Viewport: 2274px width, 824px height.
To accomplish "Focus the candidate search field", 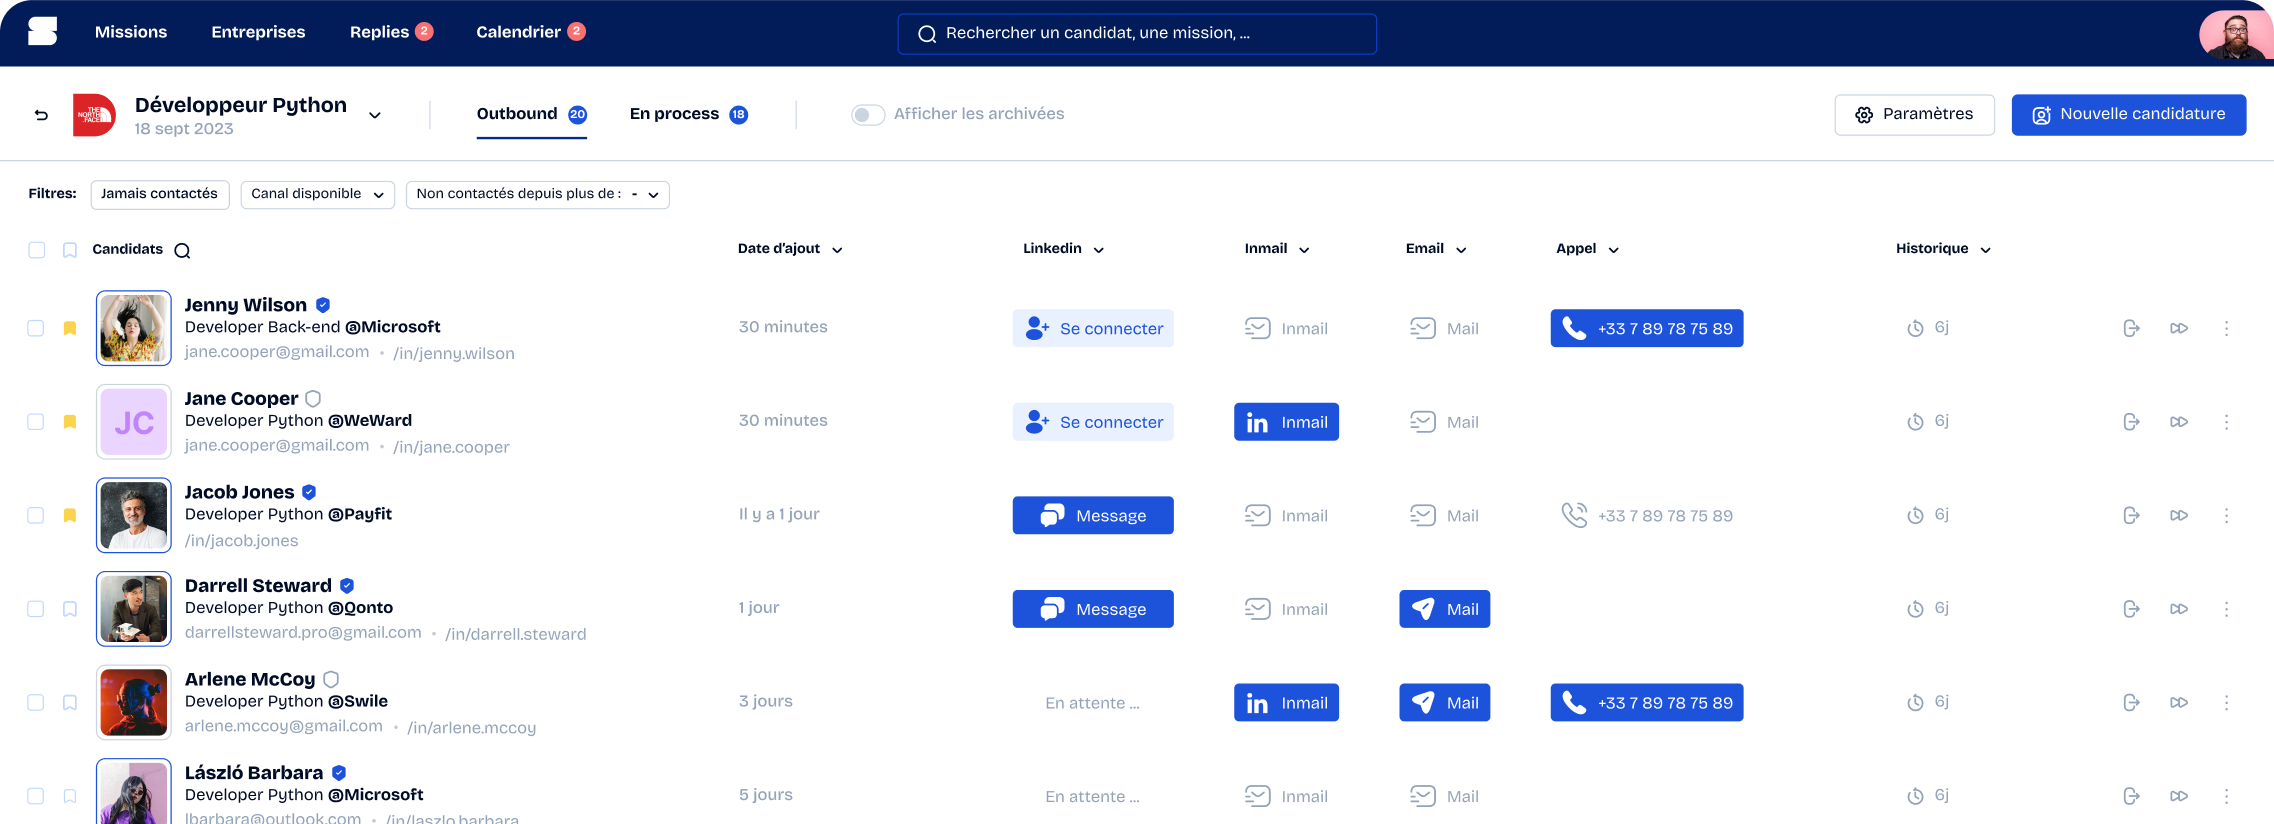I will click(1137, 34).
